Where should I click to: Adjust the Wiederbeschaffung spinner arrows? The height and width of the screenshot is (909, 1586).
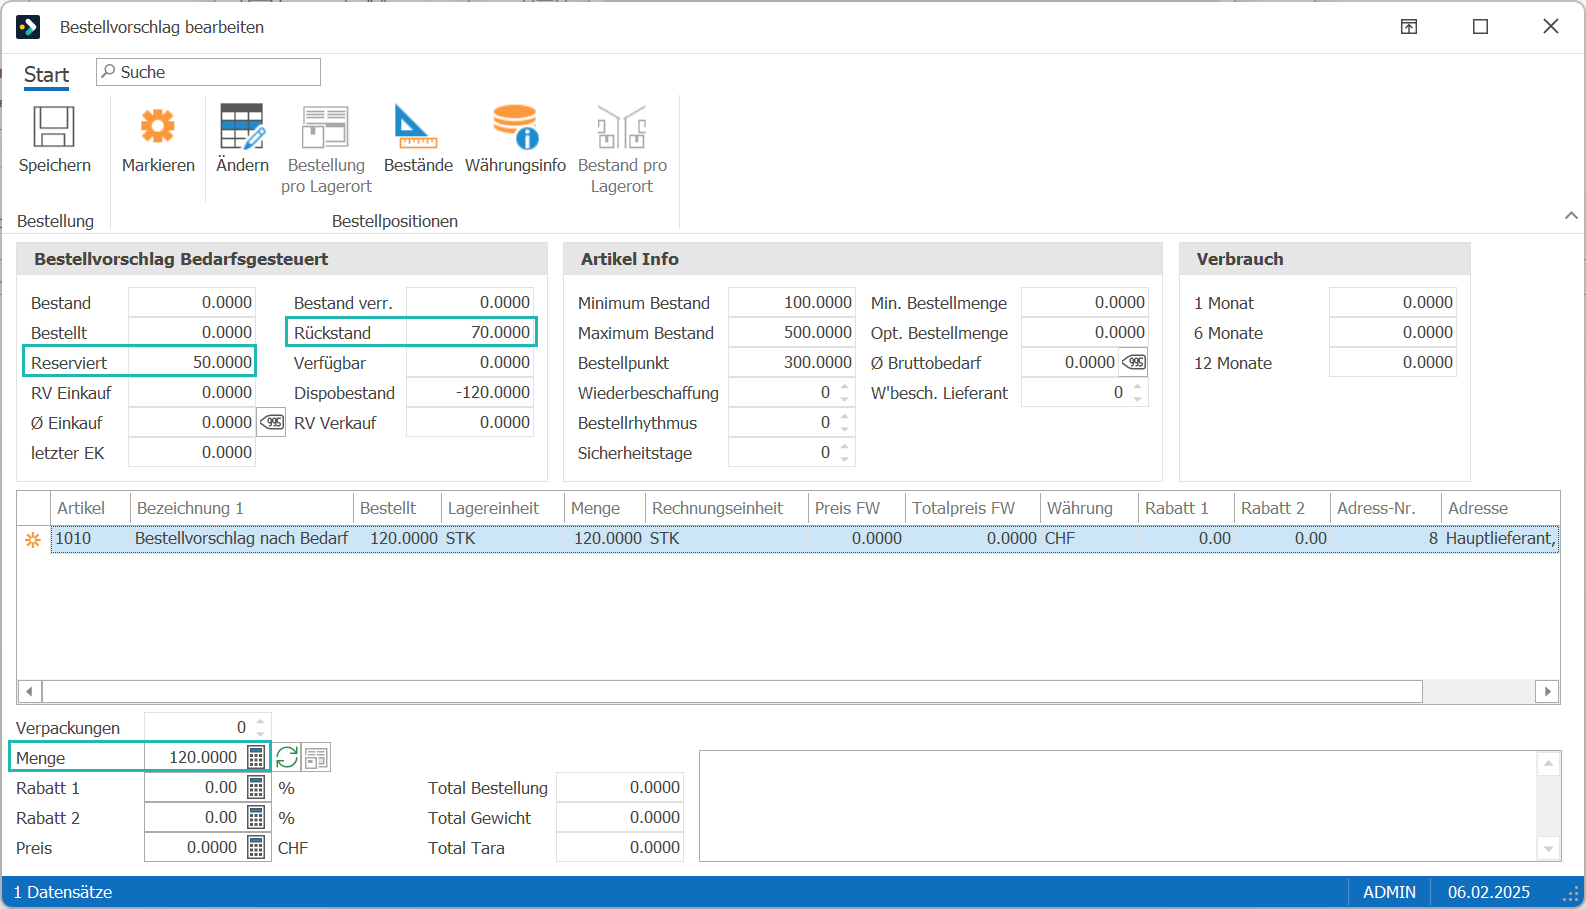coord(844,392)
